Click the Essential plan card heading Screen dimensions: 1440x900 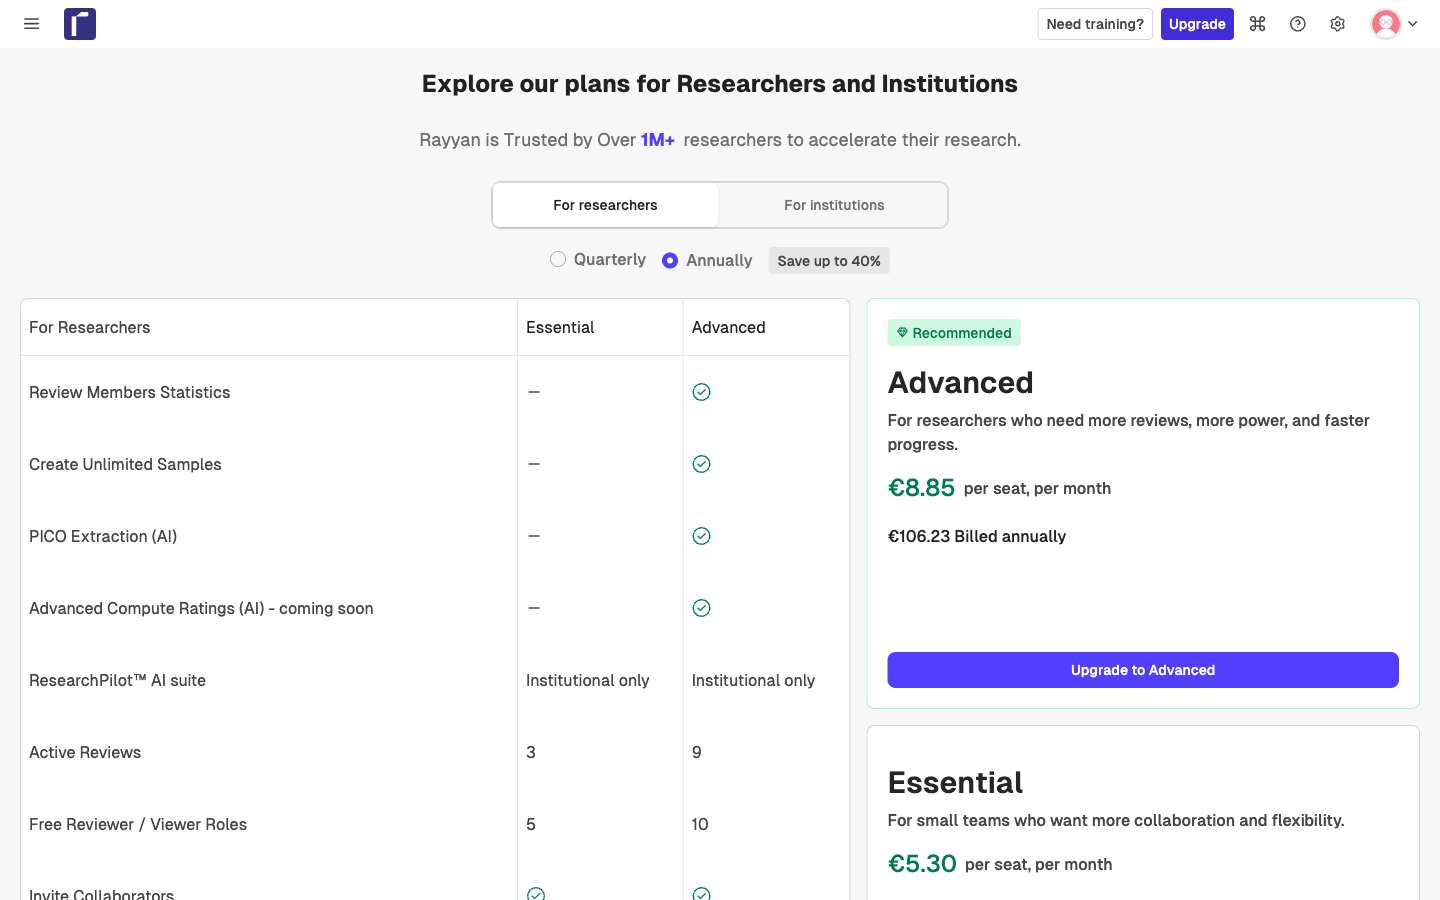pos(955,782)
